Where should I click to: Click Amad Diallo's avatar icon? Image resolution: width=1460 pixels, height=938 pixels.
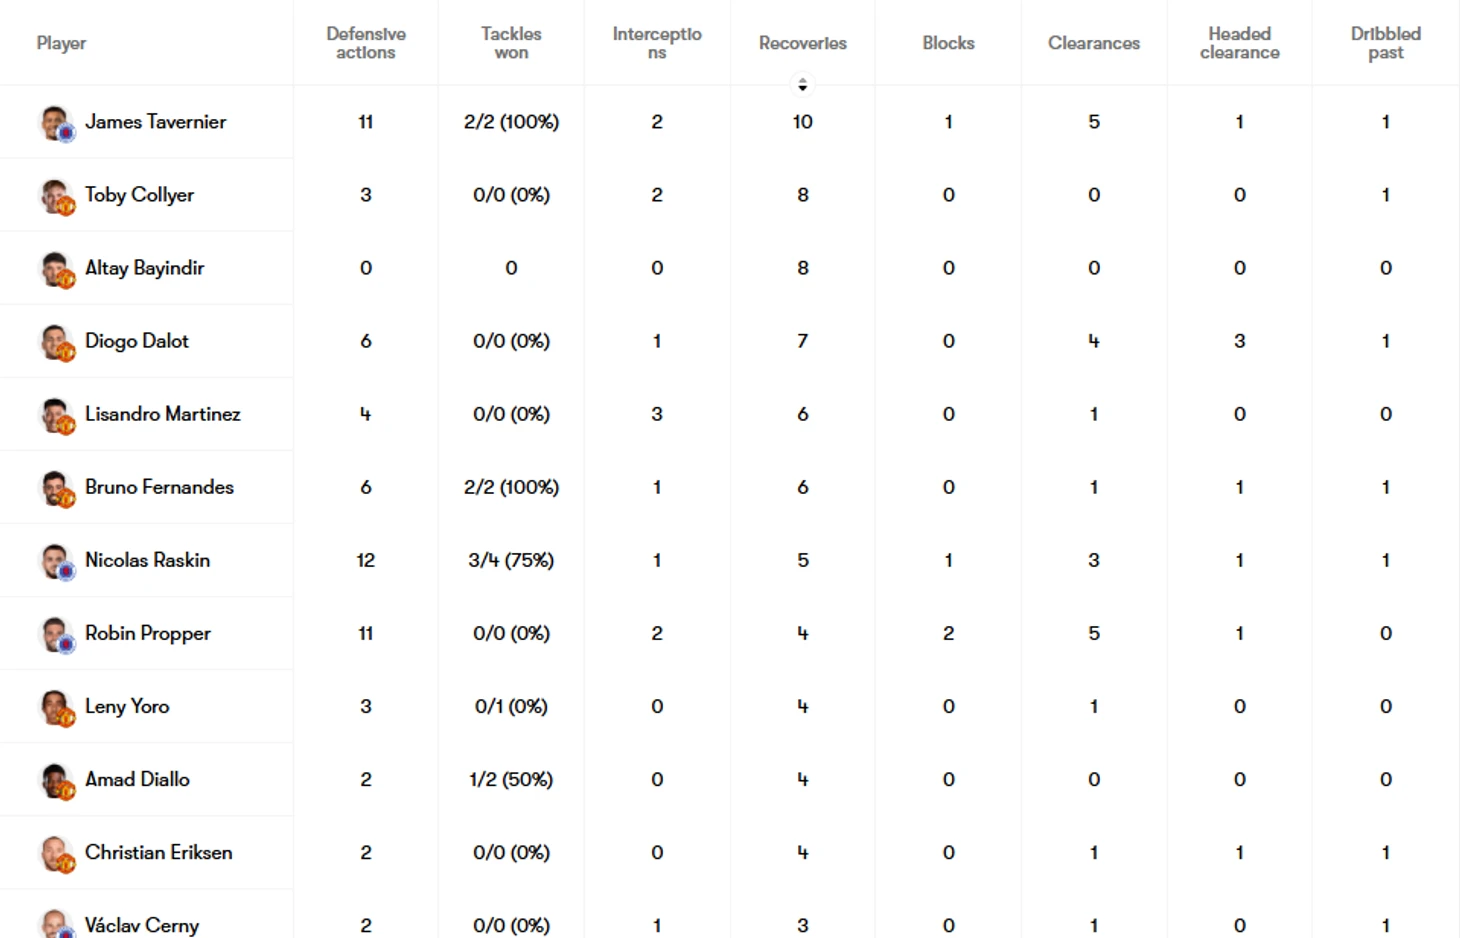tap(56, 780)
